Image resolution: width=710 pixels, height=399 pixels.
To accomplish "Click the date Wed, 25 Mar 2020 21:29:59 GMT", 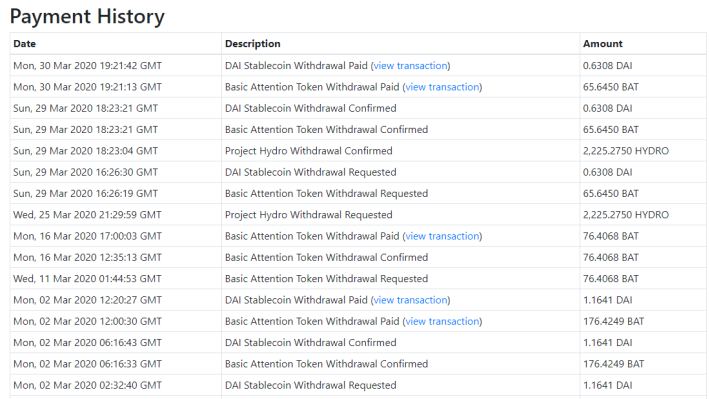I will [x=87, y=215].
